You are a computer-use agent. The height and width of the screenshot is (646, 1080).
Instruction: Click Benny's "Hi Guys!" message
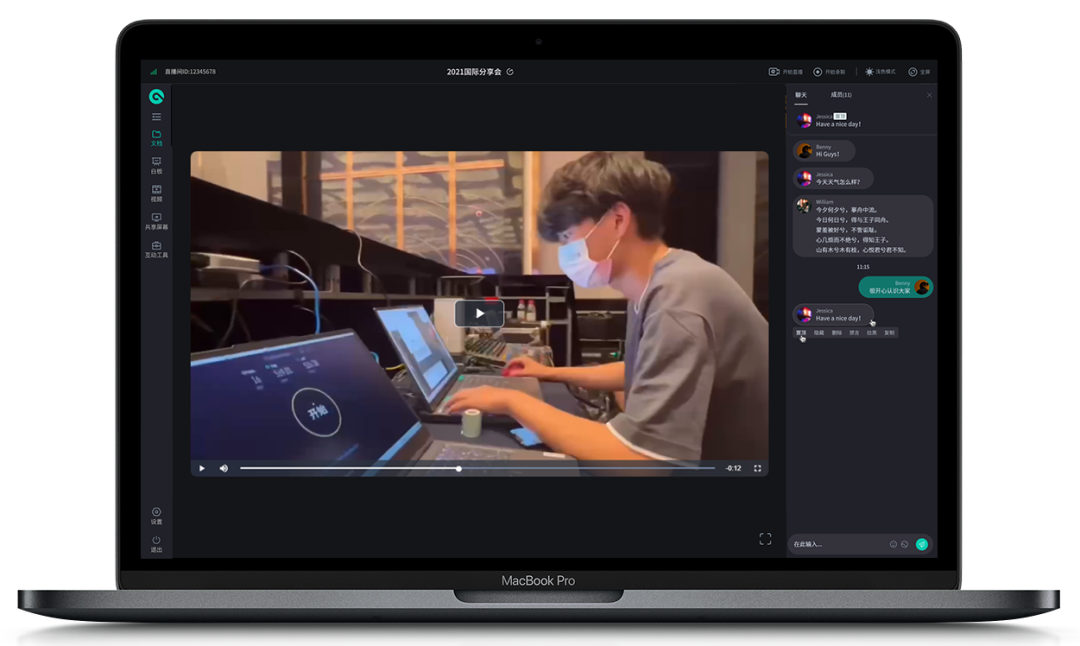[x=824, y=151]
